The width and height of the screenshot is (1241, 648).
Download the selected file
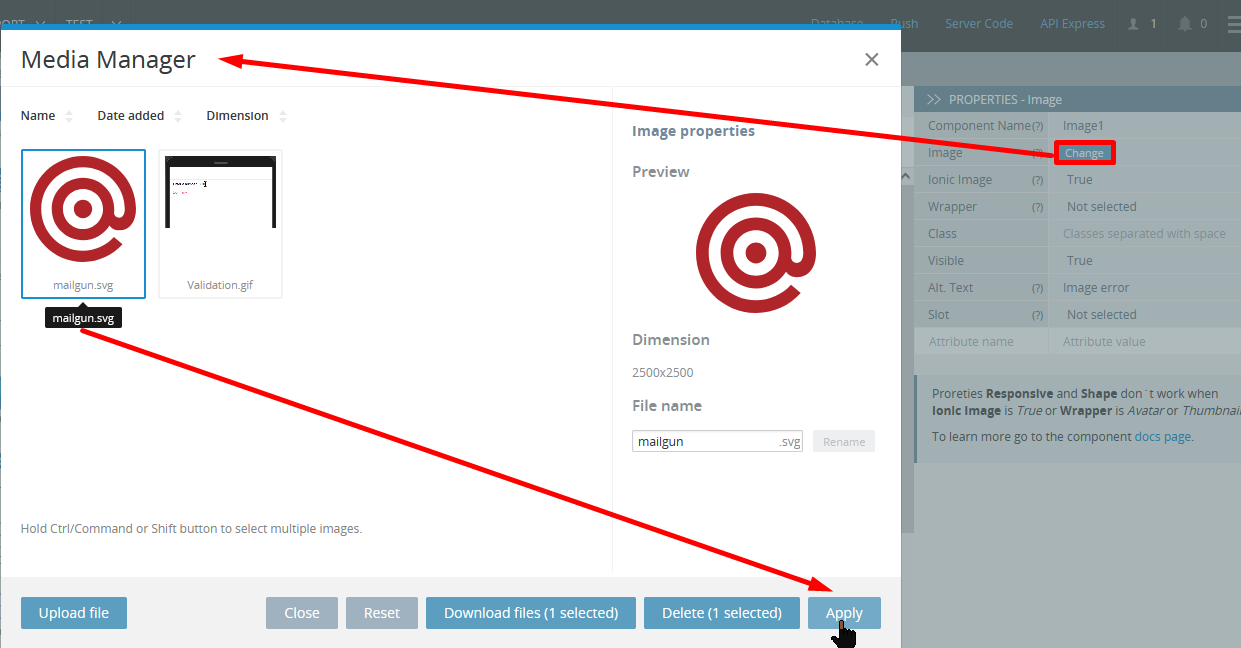[x=531, y=613]
